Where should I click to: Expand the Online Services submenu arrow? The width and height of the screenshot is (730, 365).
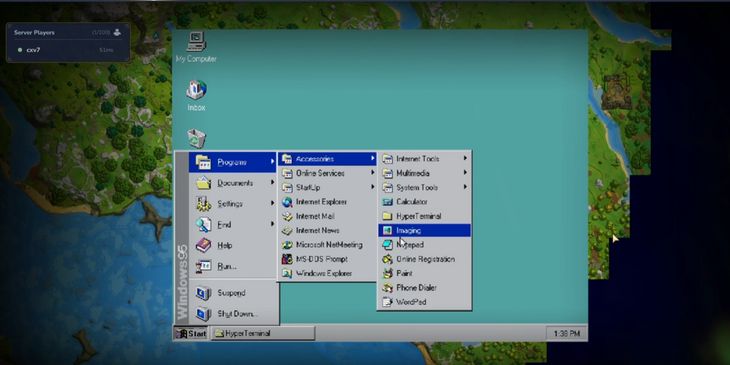372,173
